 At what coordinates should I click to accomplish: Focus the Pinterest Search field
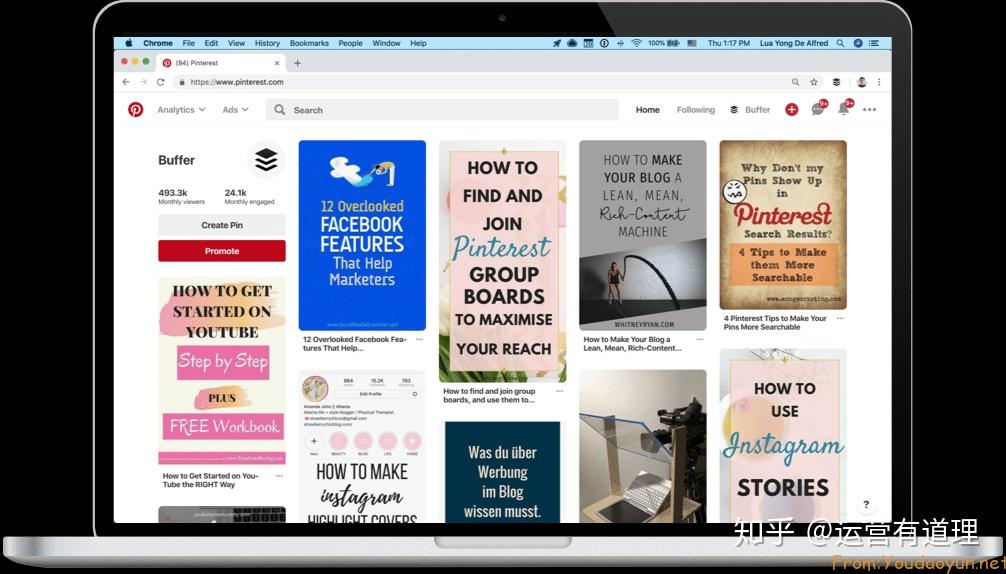pos(442,110)
